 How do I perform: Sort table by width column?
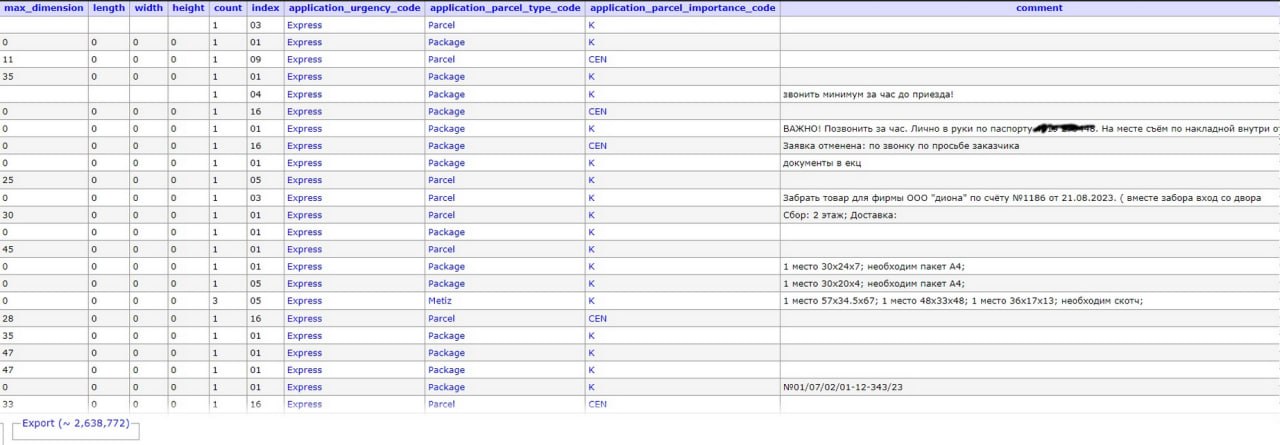(x=148, y=8)
